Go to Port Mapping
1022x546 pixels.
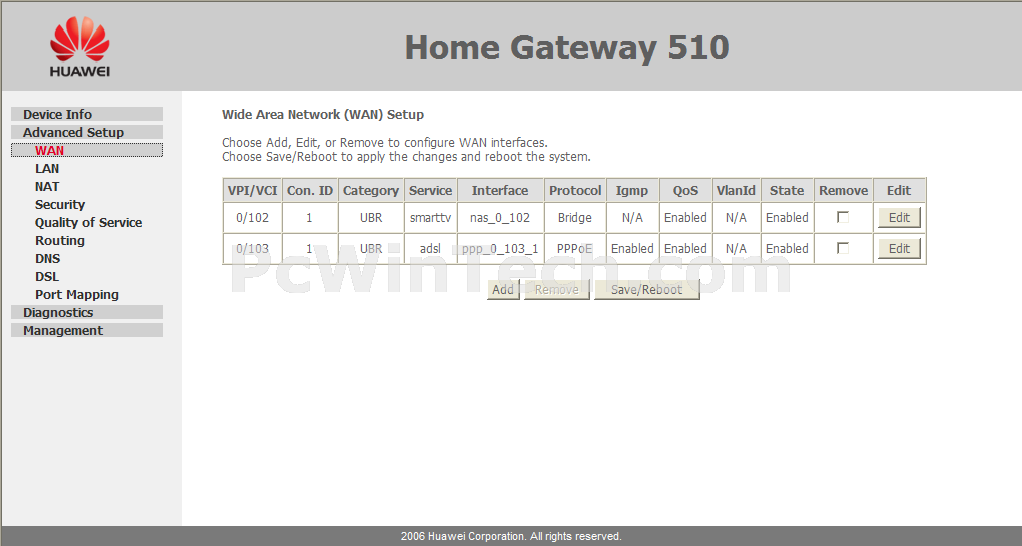click(77, 295)
